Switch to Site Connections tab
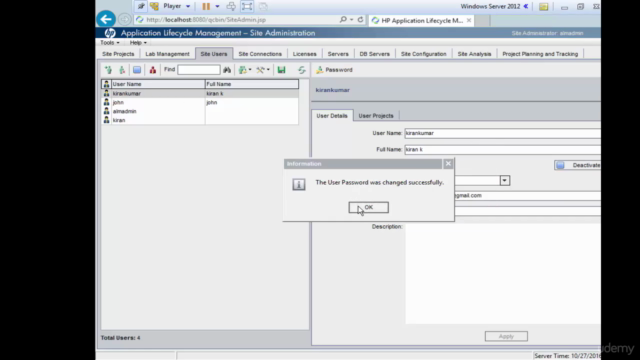The height and width of the screenshot is (360, 640). coord(260,54)
